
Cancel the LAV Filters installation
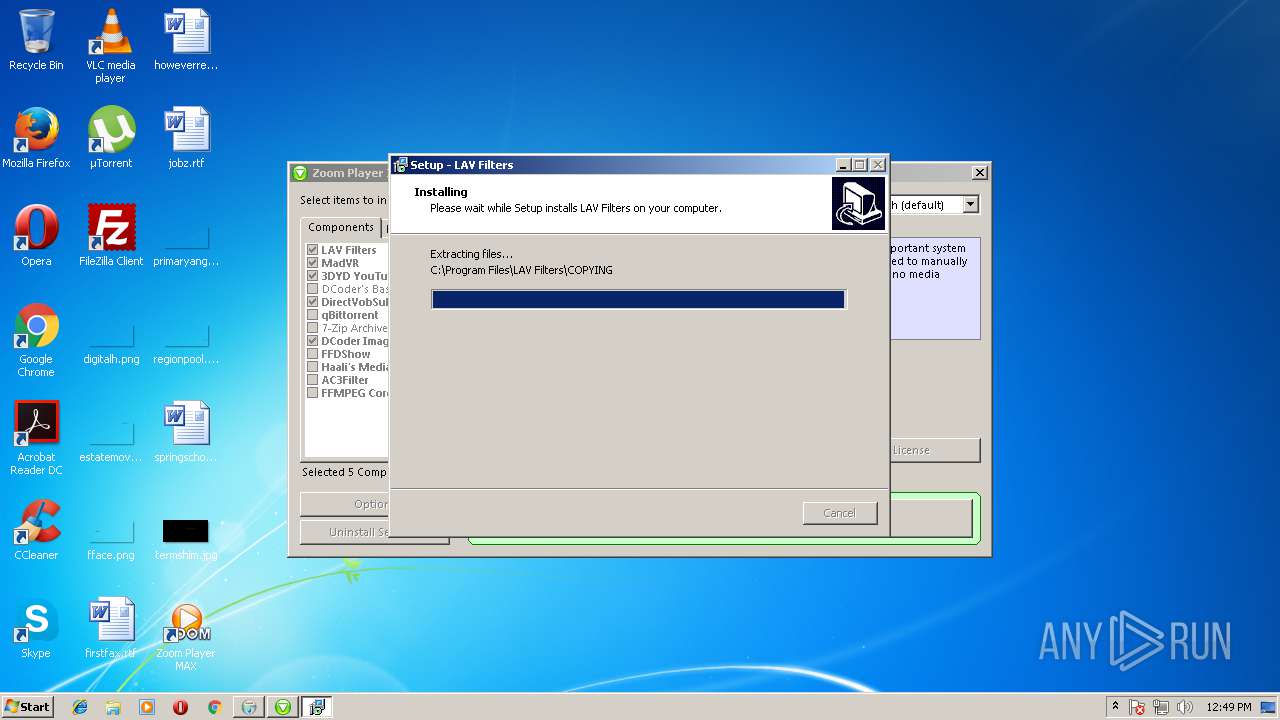[840, 513]
